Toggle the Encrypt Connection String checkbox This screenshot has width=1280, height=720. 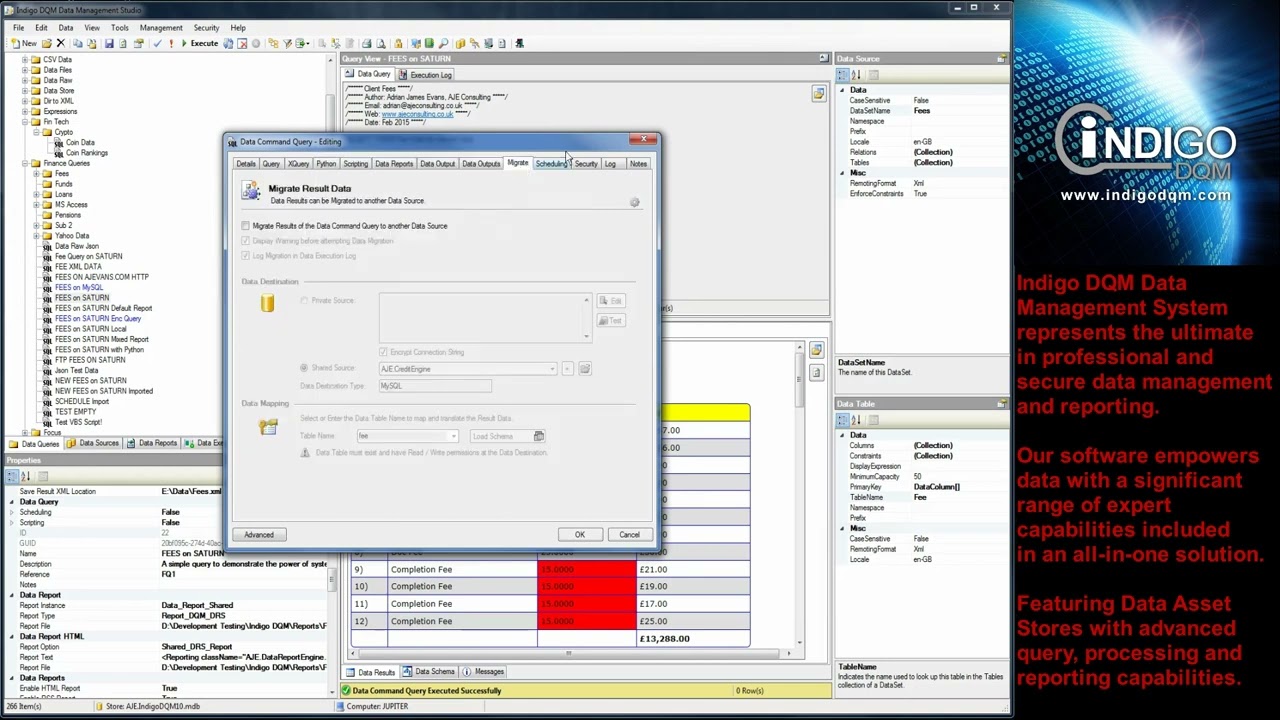coord(383,352)
